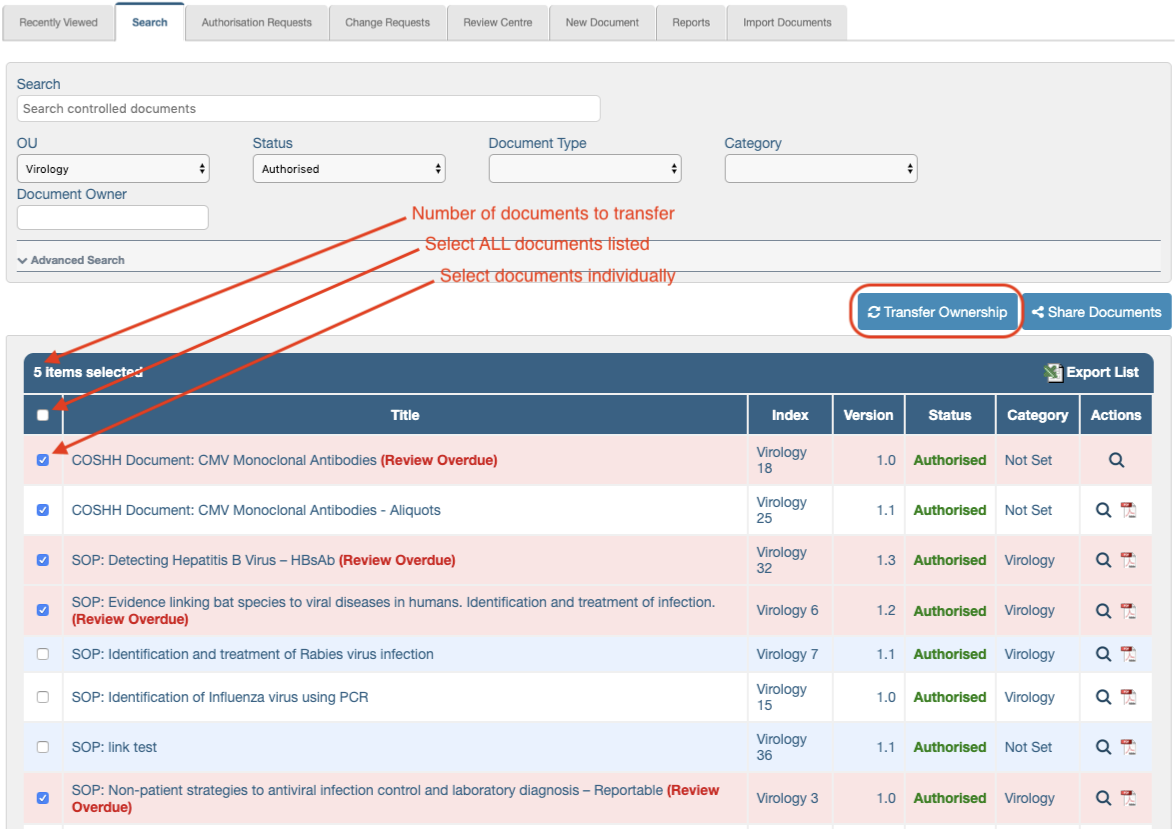1175x829 pixels.
Task: Click the Export List spreadsheet icon
Action: [x=1054, y=373]
